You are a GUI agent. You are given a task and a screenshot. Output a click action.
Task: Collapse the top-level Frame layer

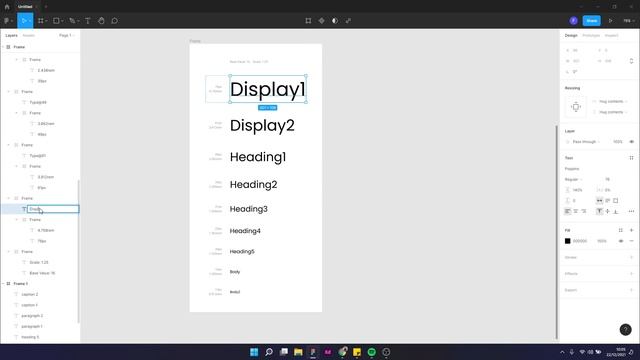tap(3, 47)
